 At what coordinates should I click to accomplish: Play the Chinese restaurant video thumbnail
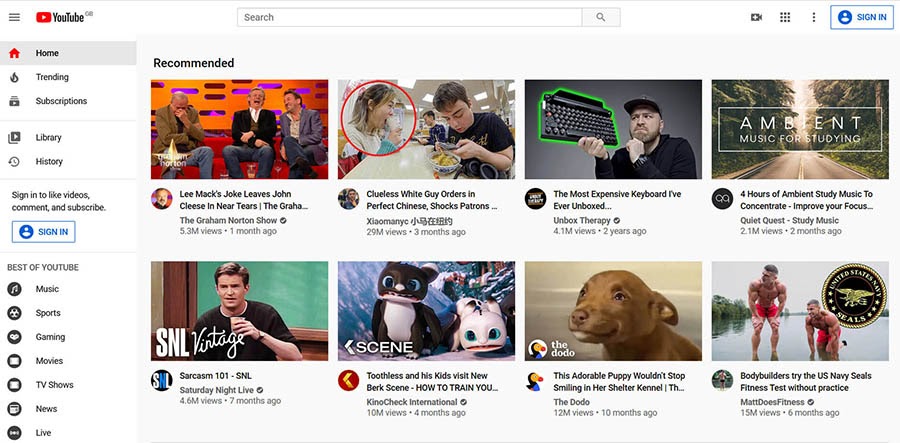tap(426, 129)
